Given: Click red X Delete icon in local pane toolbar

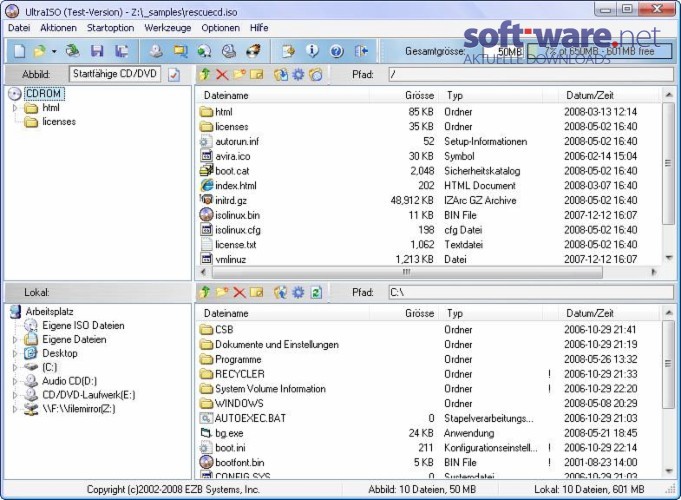Looking at the screenshot, I should point(239,292).
